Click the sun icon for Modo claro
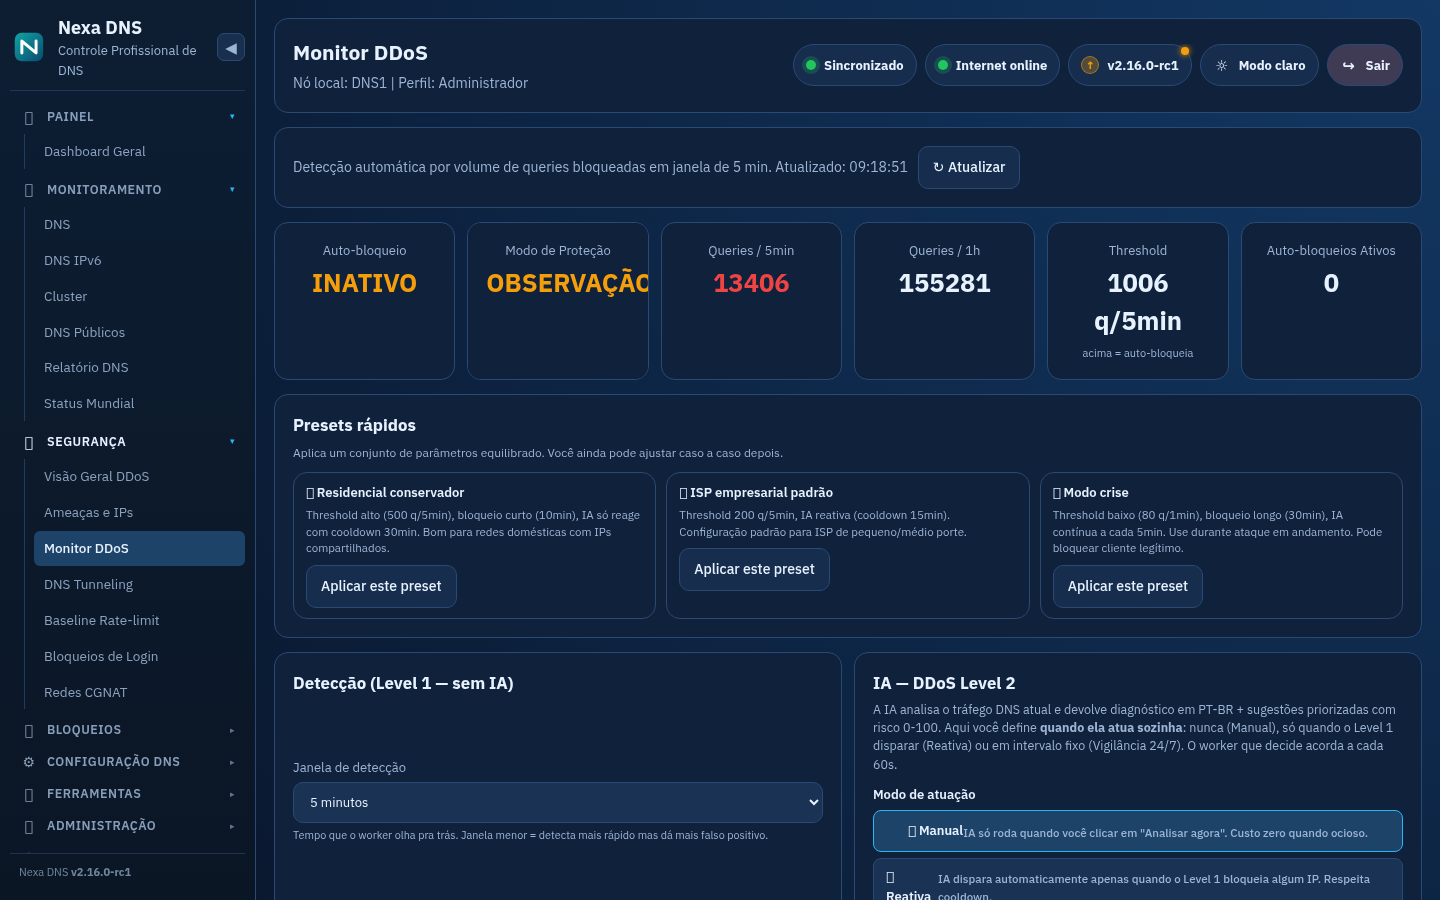 coord(1221,65)
